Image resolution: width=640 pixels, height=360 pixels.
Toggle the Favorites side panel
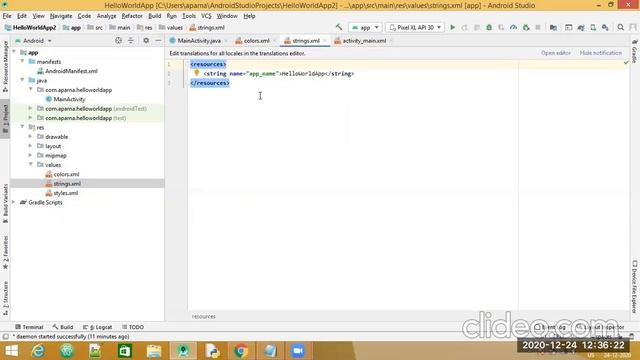(x=5, y=253)
